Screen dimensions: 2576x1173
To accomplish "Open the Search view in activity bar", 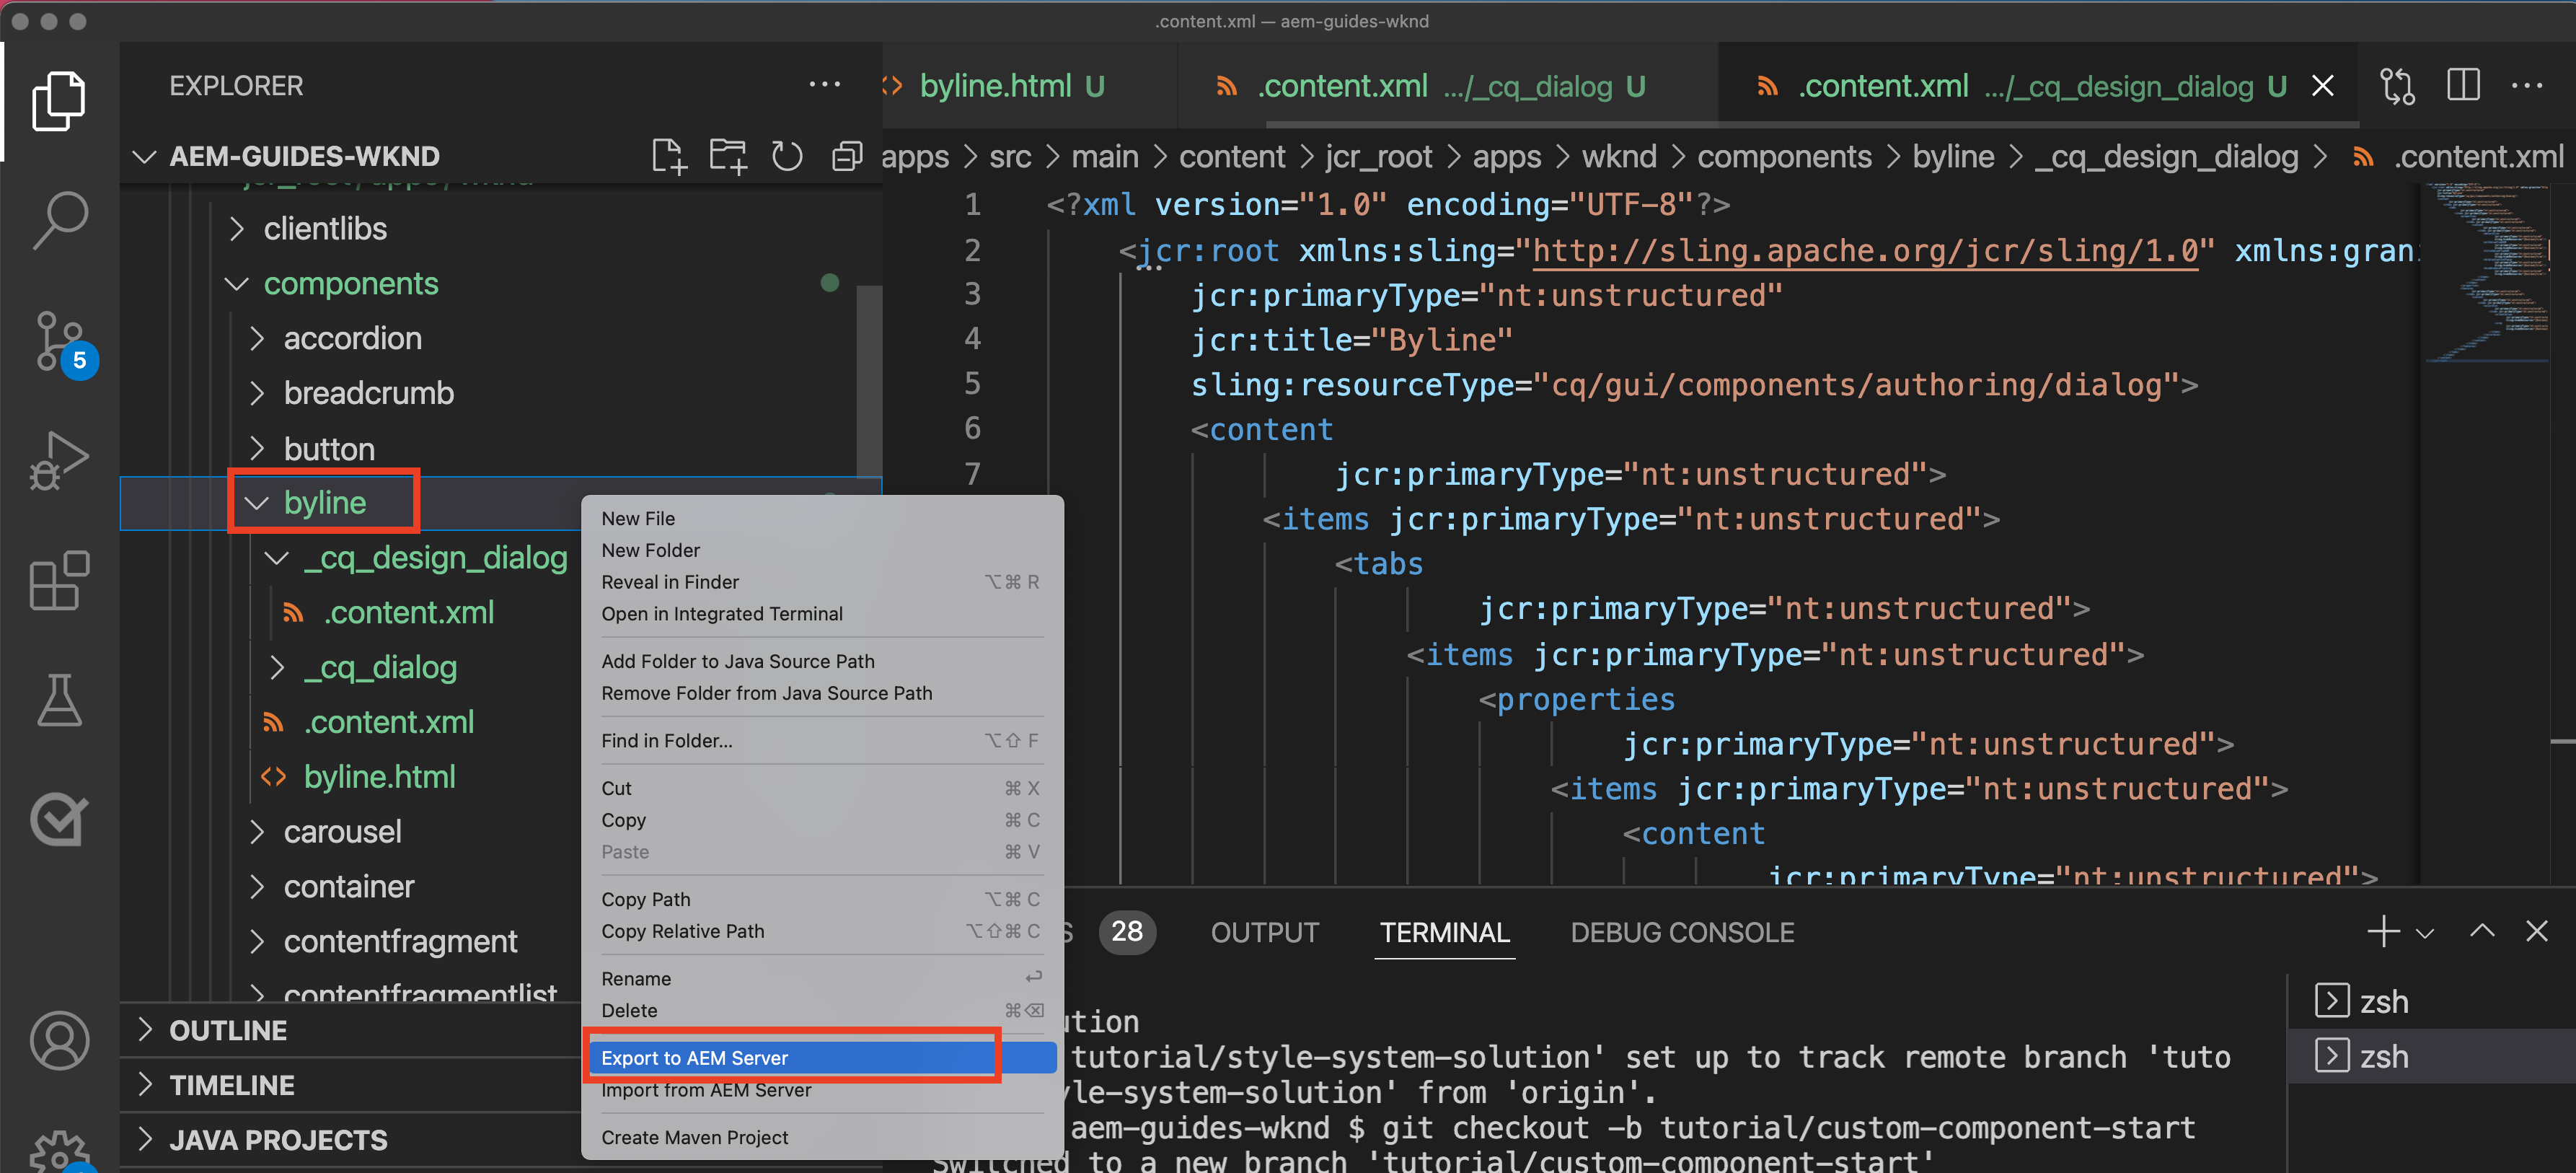I will 59,219.
